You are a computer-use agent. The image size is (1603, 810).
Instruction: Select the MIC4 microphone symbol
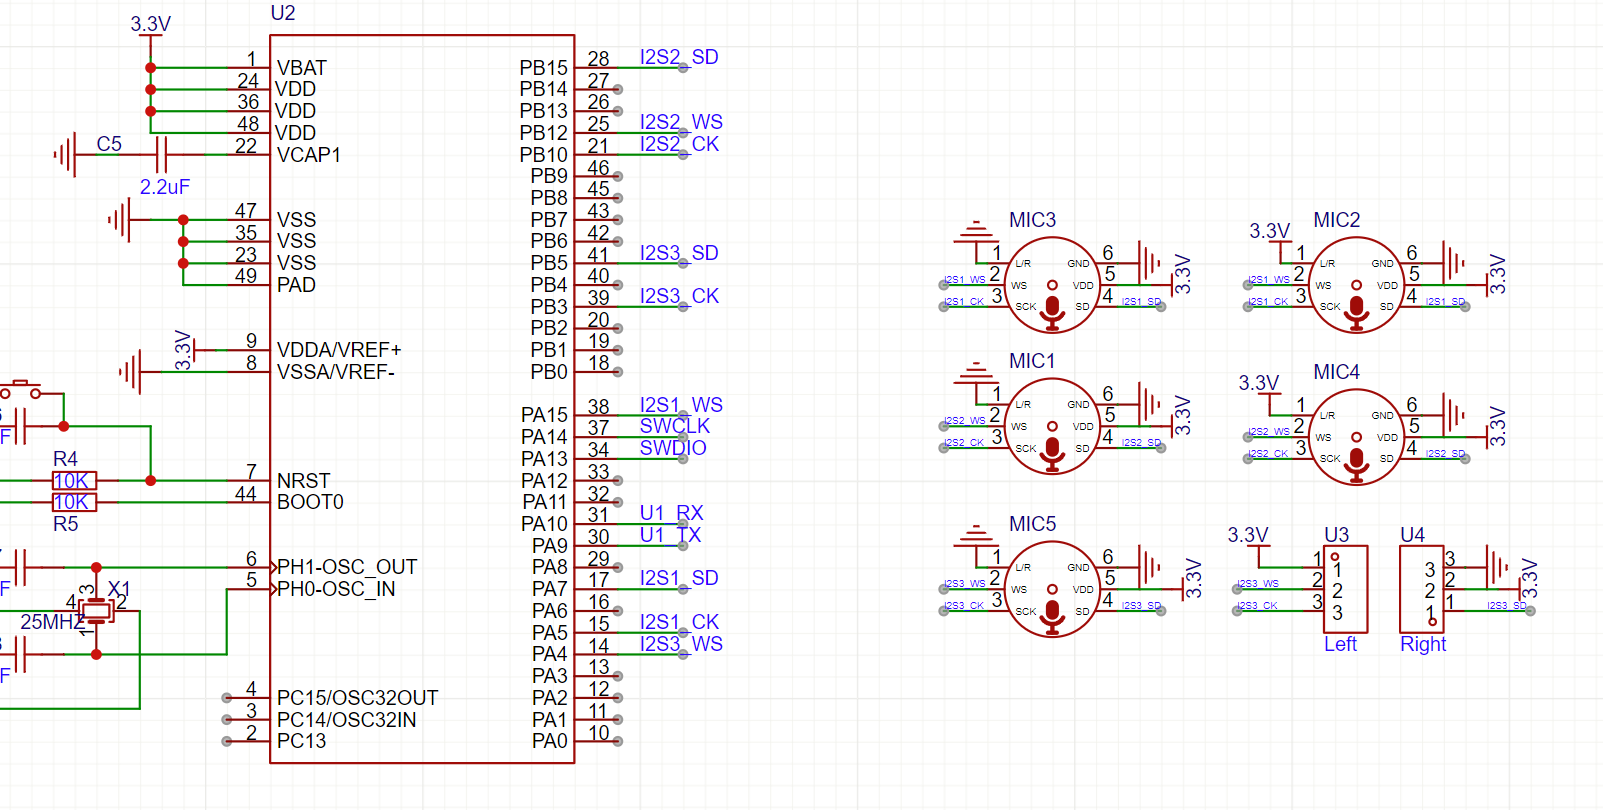tap(1356, 437)
